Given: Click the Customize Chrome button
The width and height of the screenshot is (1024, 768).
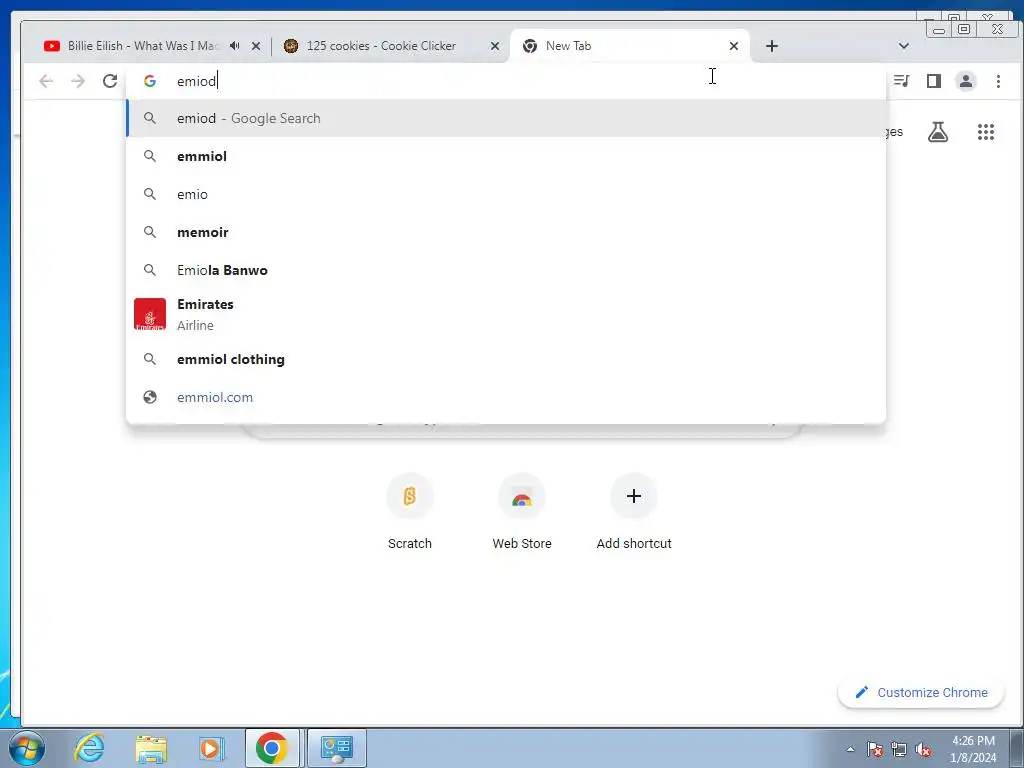Looking at the screenshot, I should point(921,692).
